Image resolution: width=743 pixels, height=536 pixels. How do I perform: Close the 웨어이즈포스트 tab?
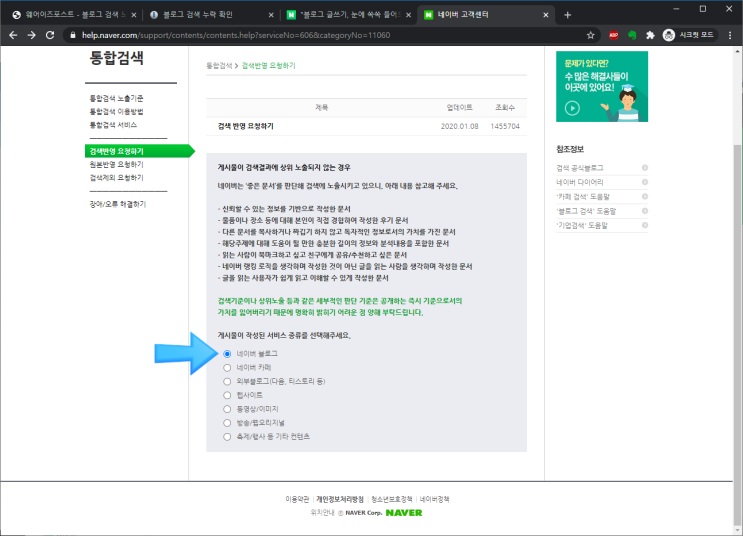[x=134, y=15]
